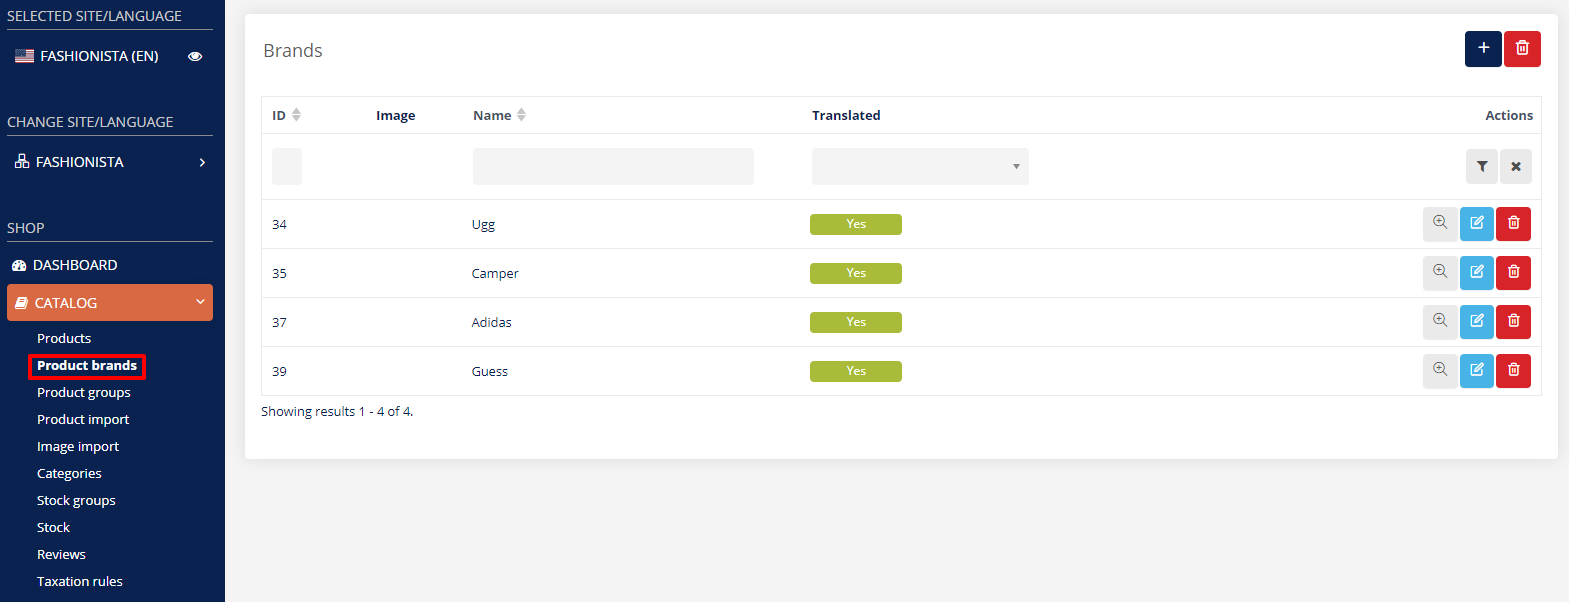Open Reviews menu item
This screenshot has width=1569, height=602.
pos(61,554)
